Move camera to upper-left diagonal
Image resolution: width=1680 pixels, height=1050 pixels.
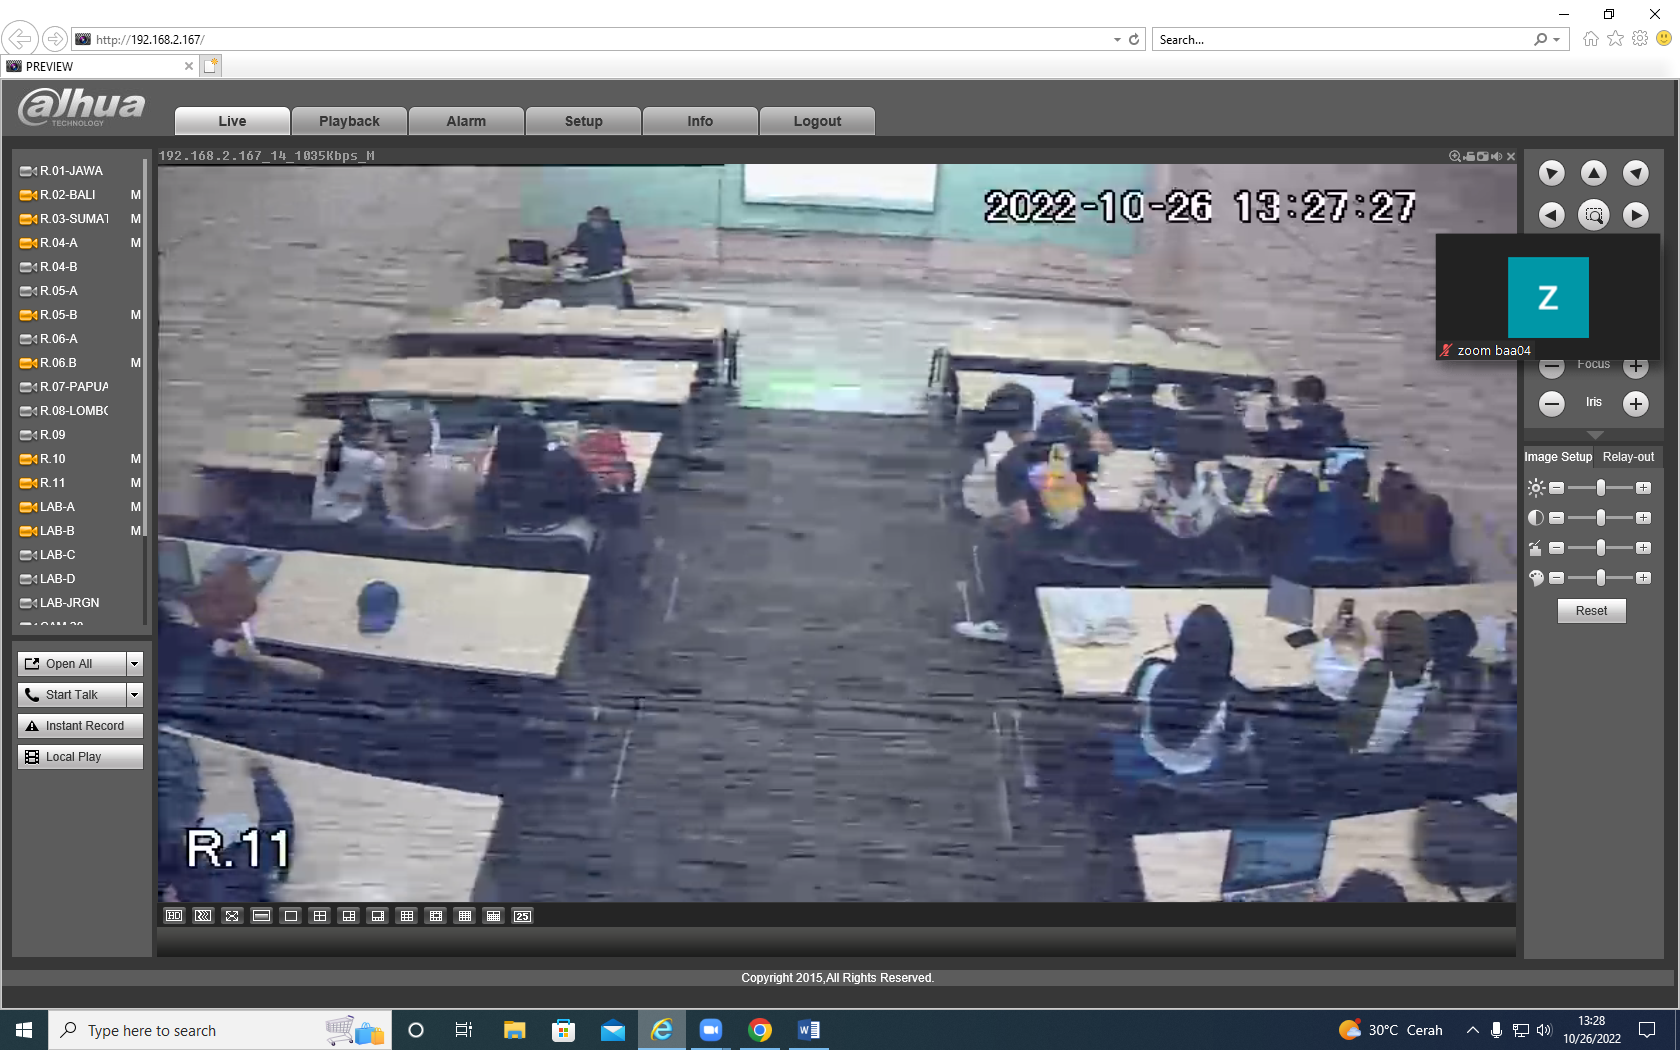click(1551, 173)
